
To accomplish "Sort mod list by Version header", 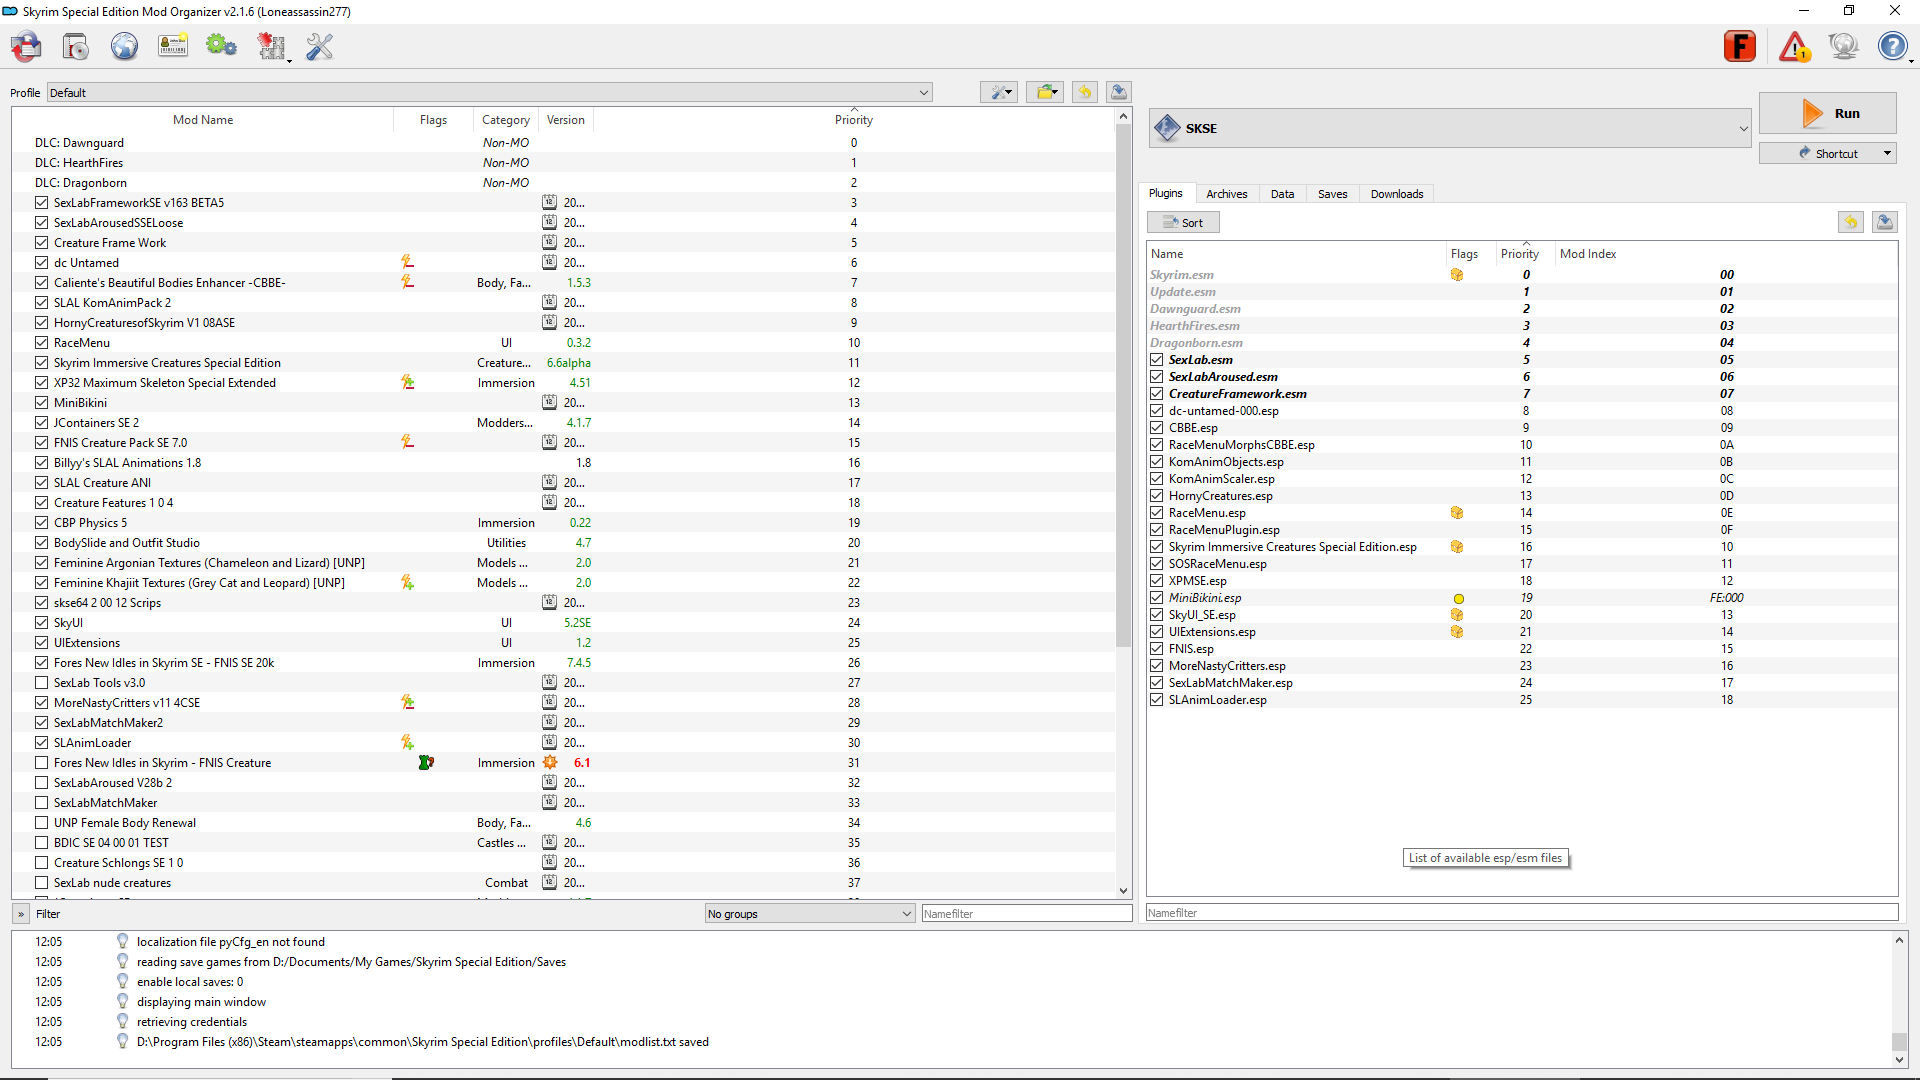I will (566, 119).
